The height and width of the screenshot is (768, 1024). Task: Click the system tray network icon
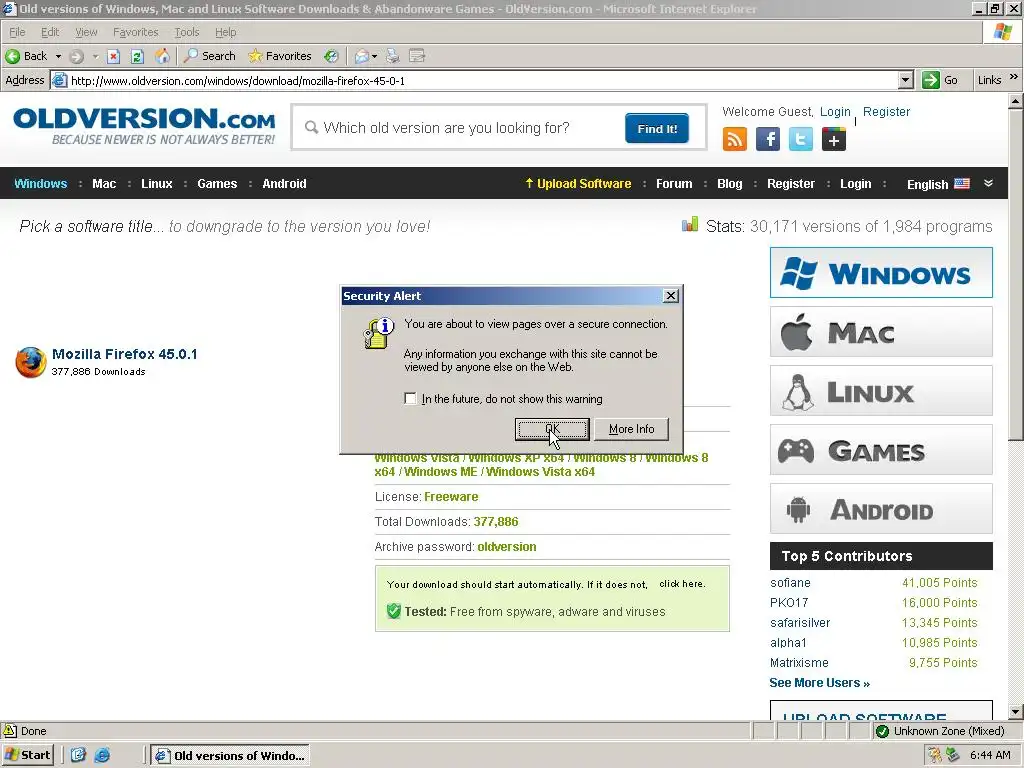point(953,755)
